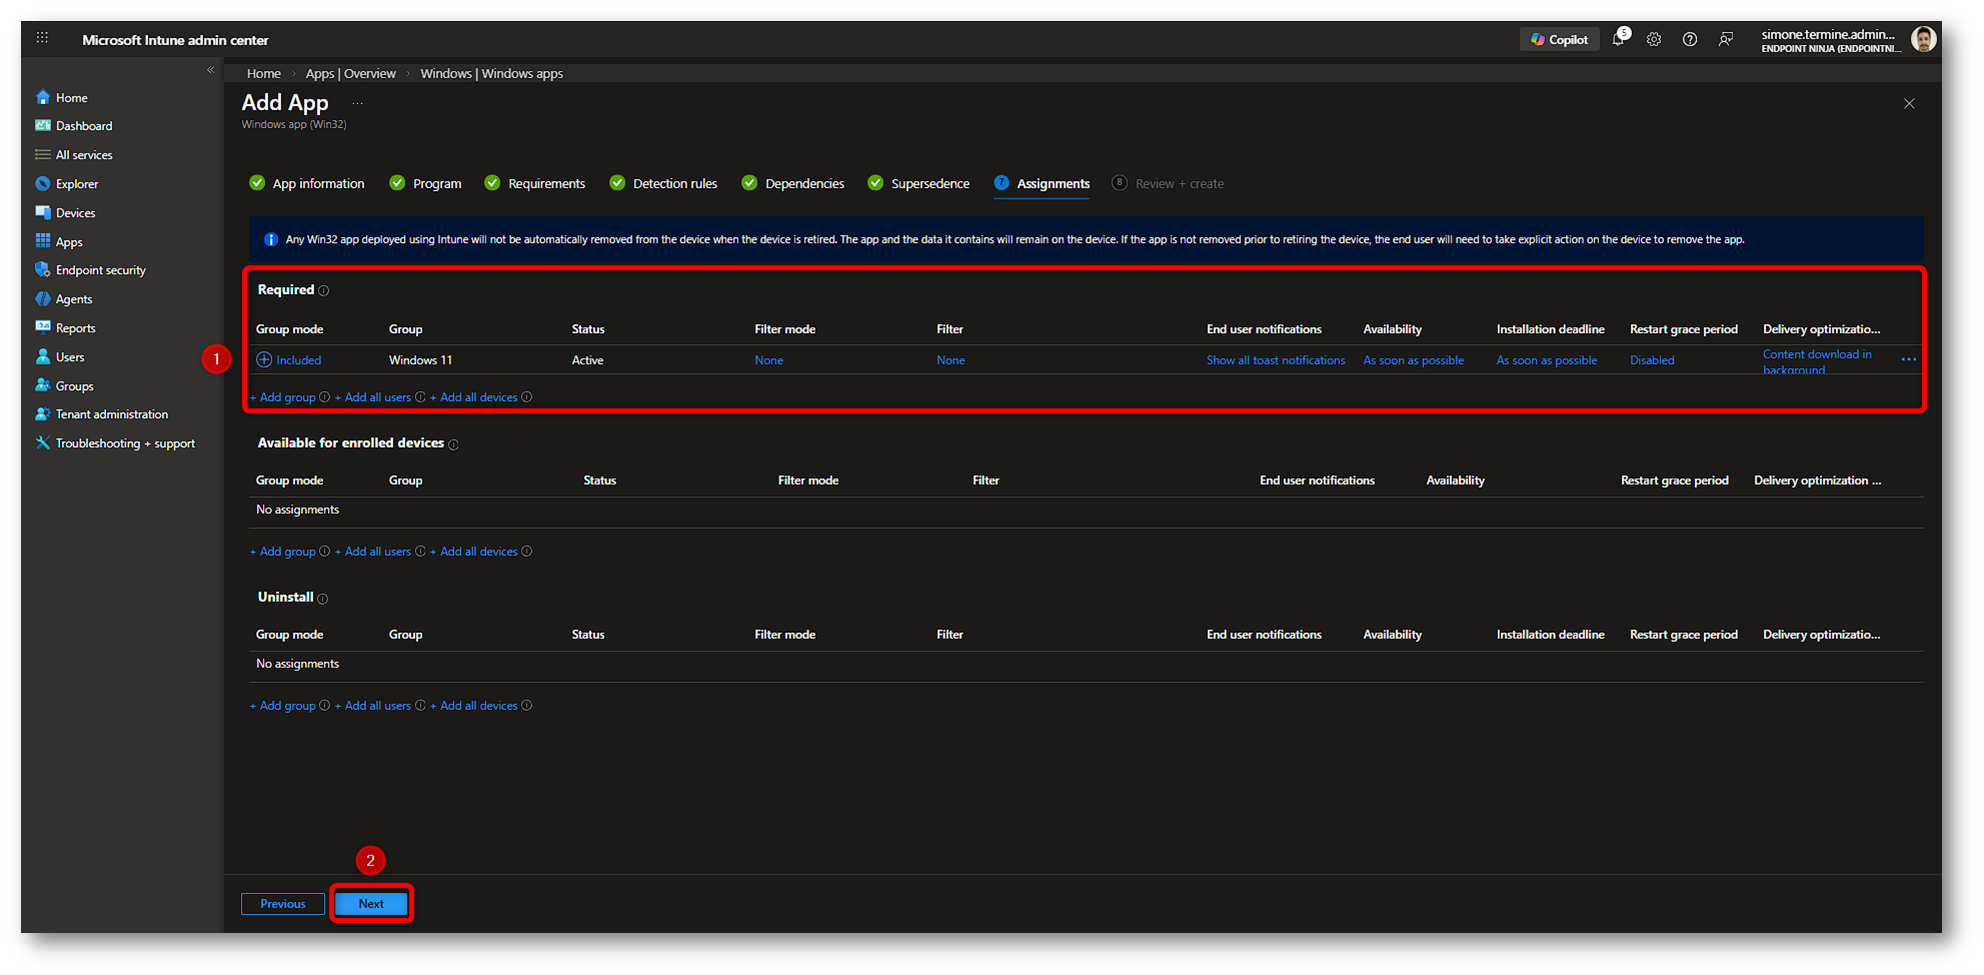
Task: Open the Add App ellipsis menu
Action: [357, 103]
